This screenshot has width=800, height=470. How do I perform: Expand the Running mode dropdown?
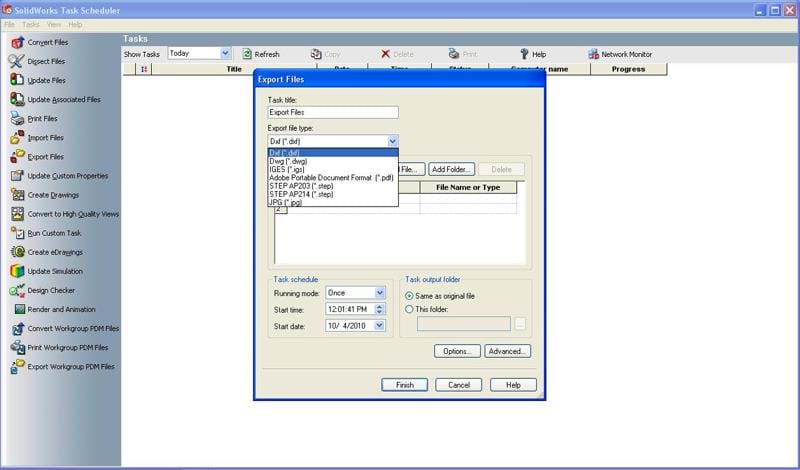[379, 293]
